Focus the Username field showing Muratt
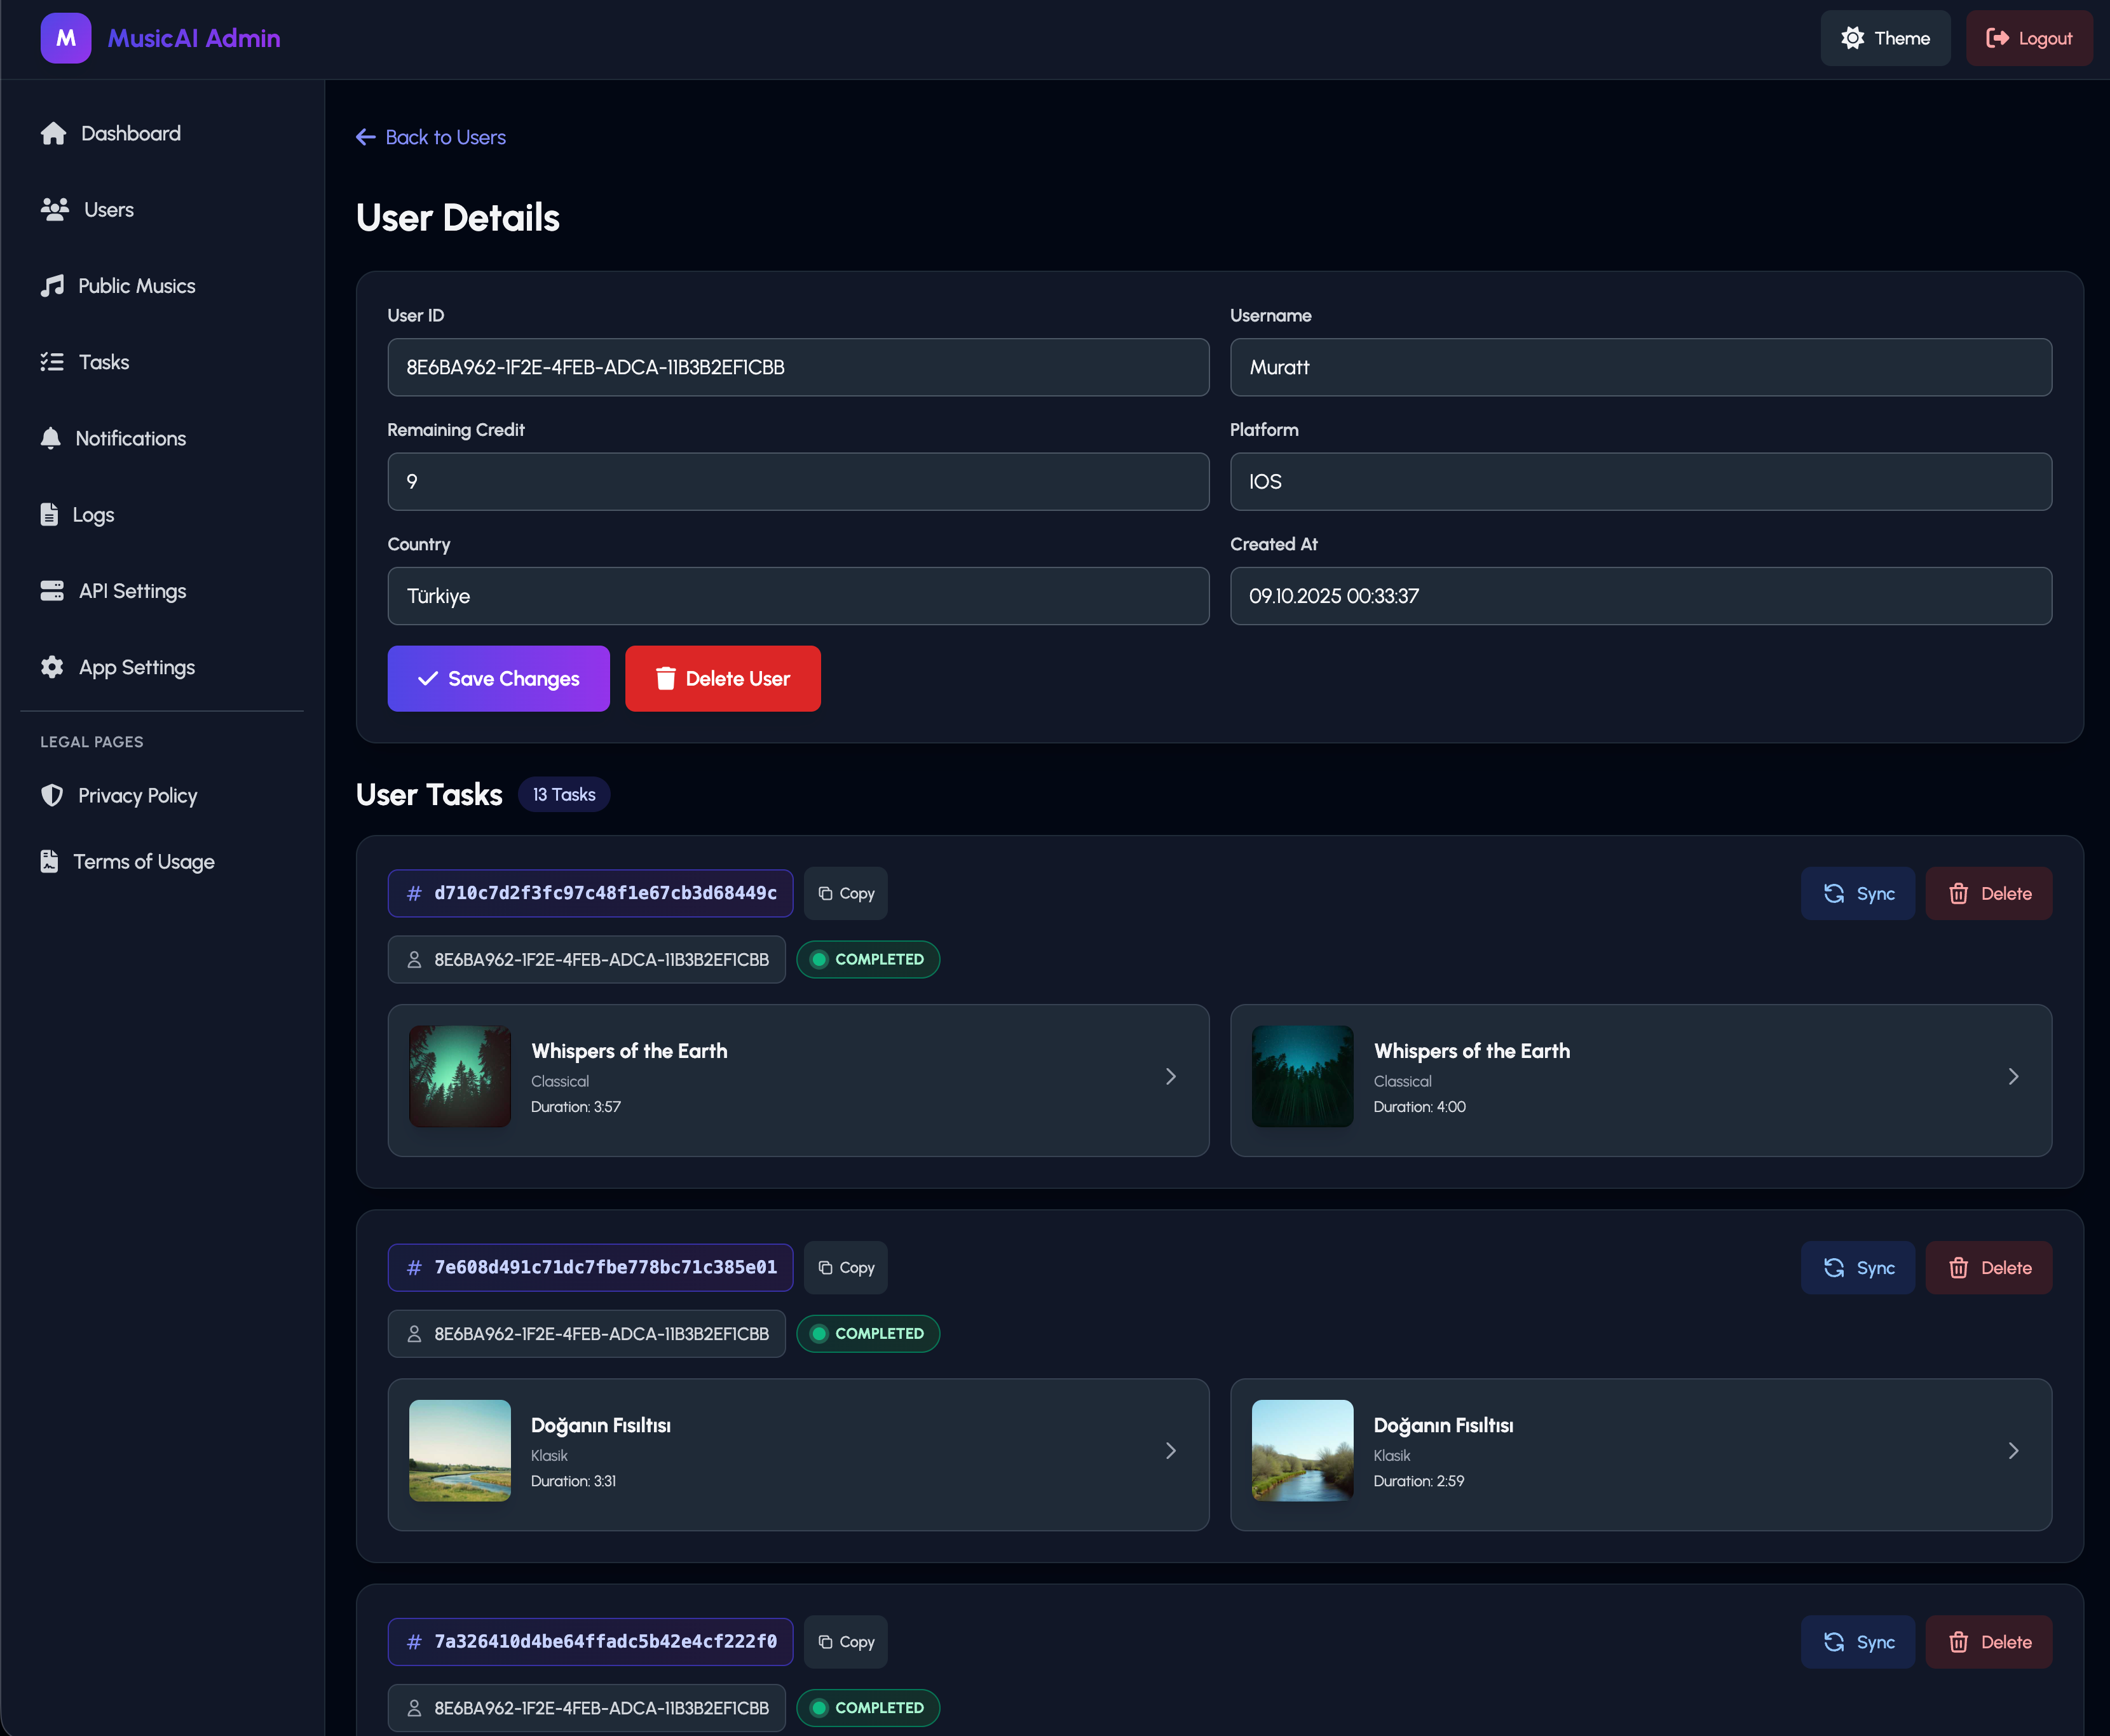Screen dimensions: 2110x1736 (x=1640, y=367)
